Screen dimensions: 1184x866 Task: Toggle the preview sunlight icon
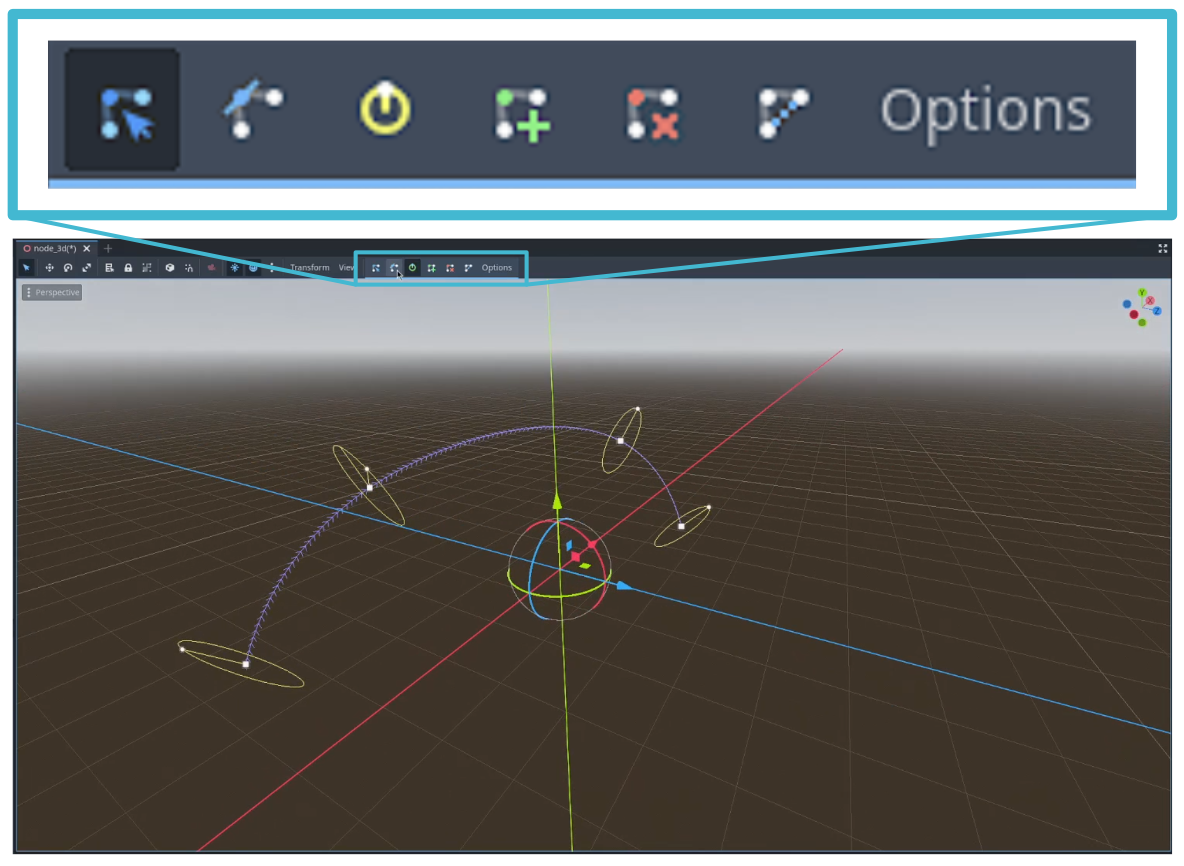(235, 267)
